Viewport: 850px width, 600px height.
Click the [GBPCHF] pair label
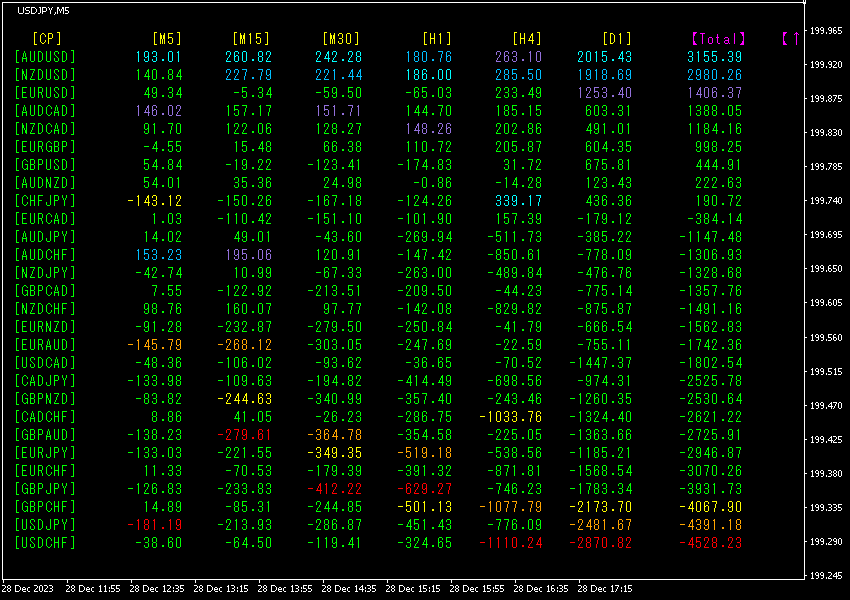(x=45, y=507)
